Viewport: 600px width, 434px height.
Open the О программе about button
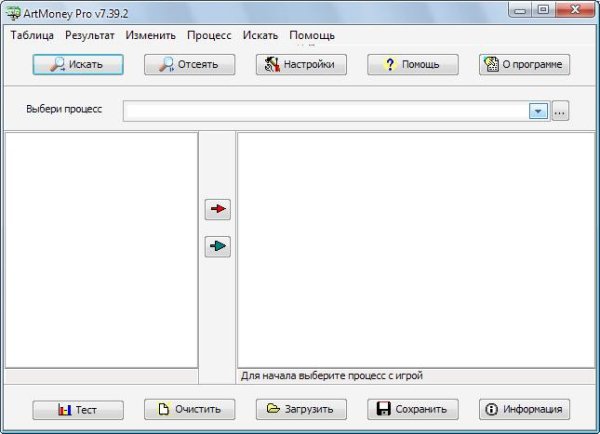click(x=524, y=64)
